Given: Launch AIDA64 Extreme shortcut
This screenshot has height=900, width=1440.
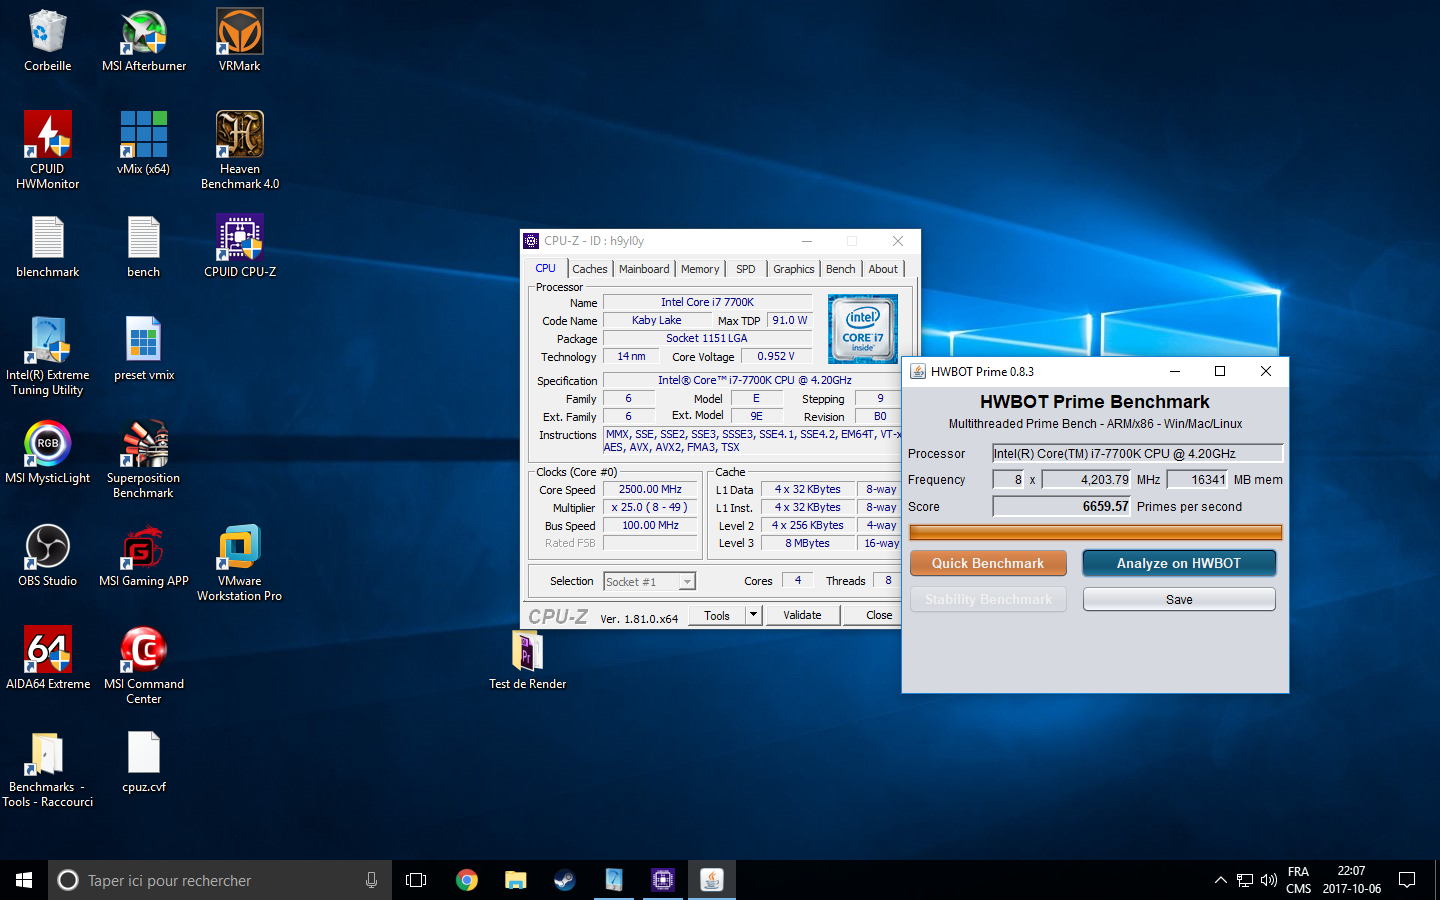Looking at the screenshot, I should pyautogui.click(x=47, y=659).
